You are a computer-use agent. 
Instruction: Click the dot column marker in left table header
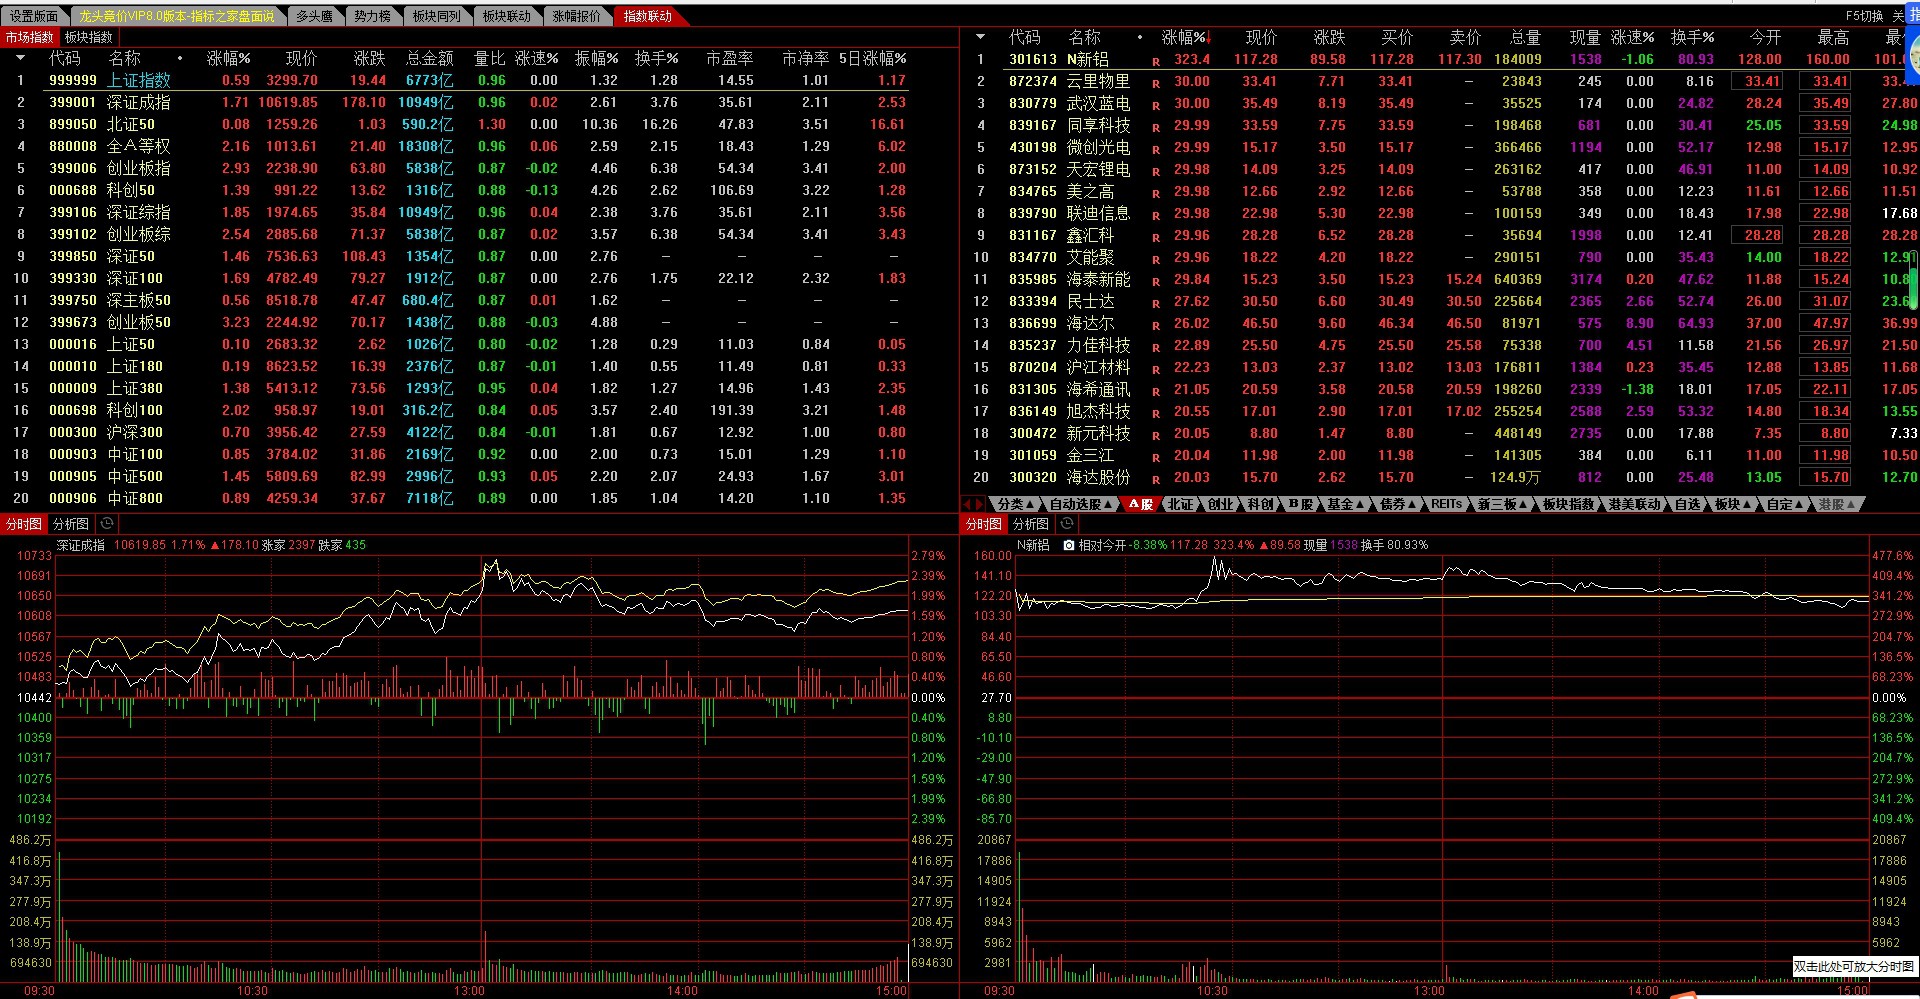[x=180, y=58]
